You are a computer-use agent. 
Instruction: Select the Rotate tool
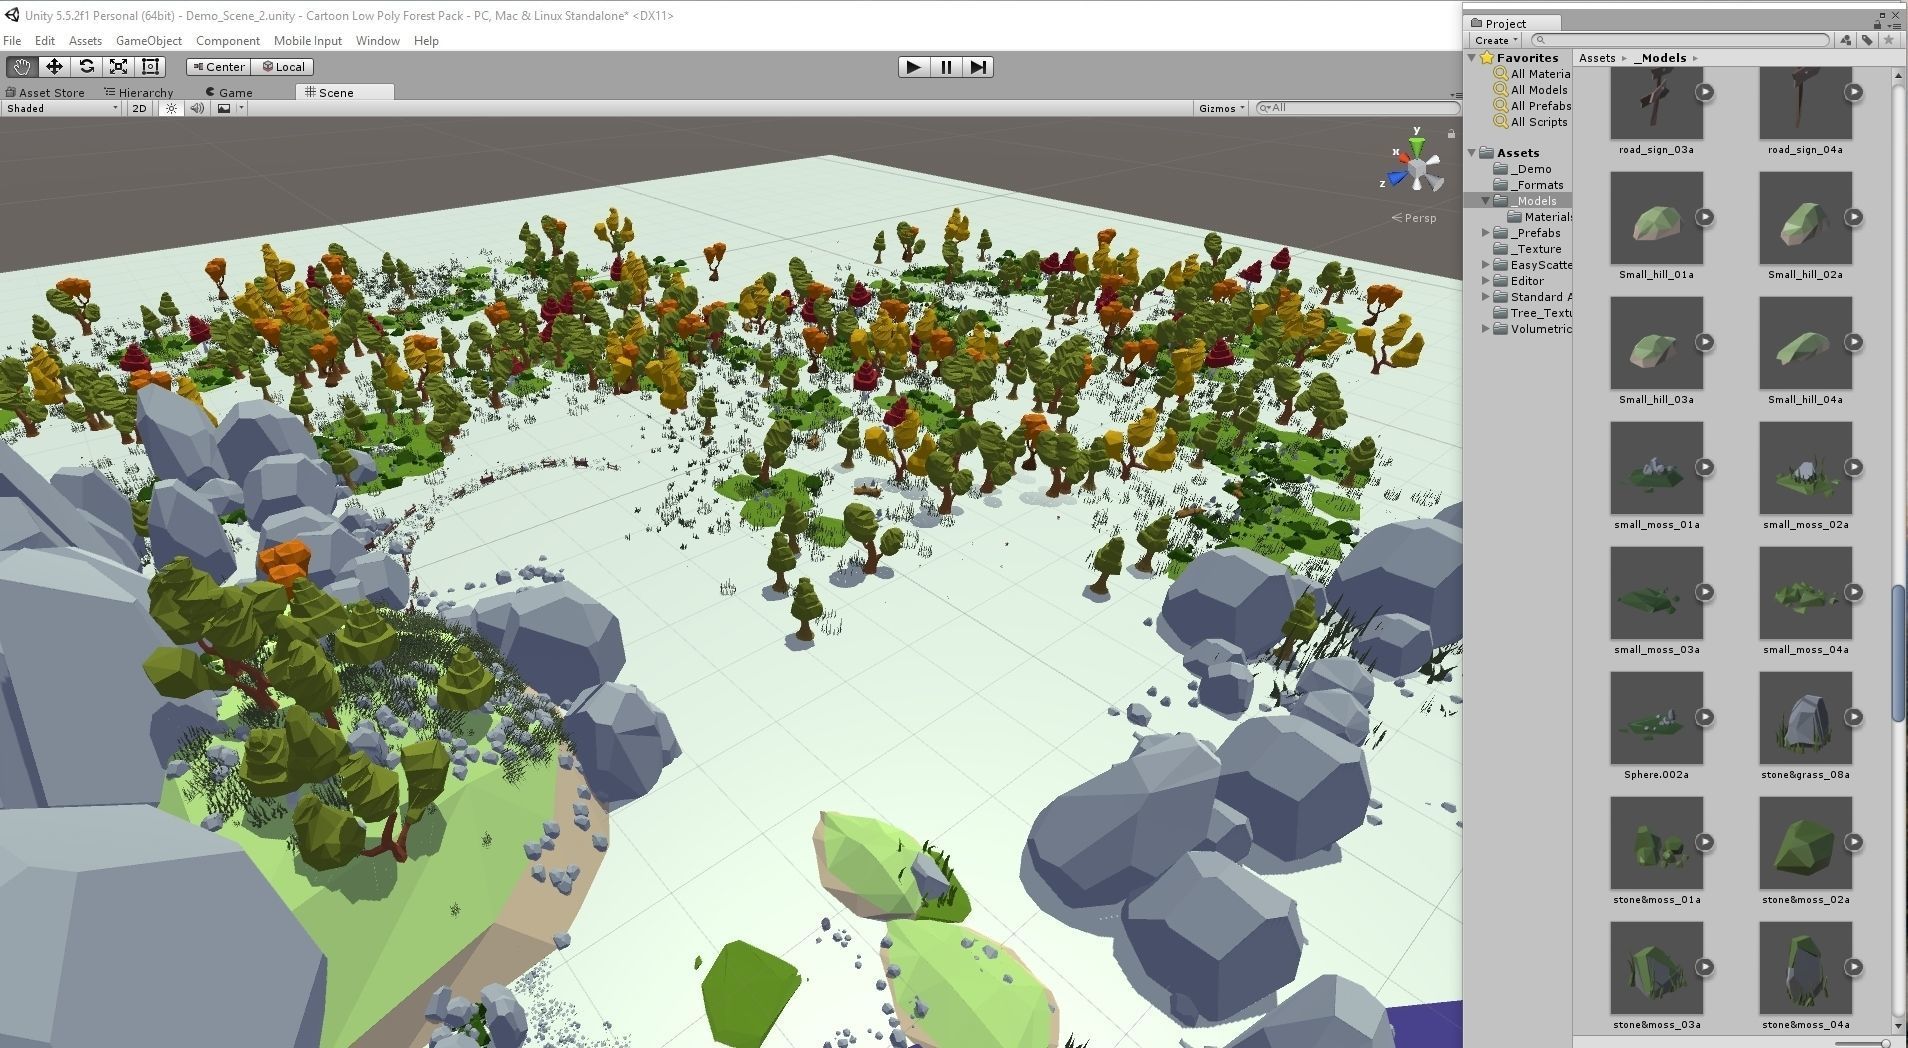(x=86, y=67)
